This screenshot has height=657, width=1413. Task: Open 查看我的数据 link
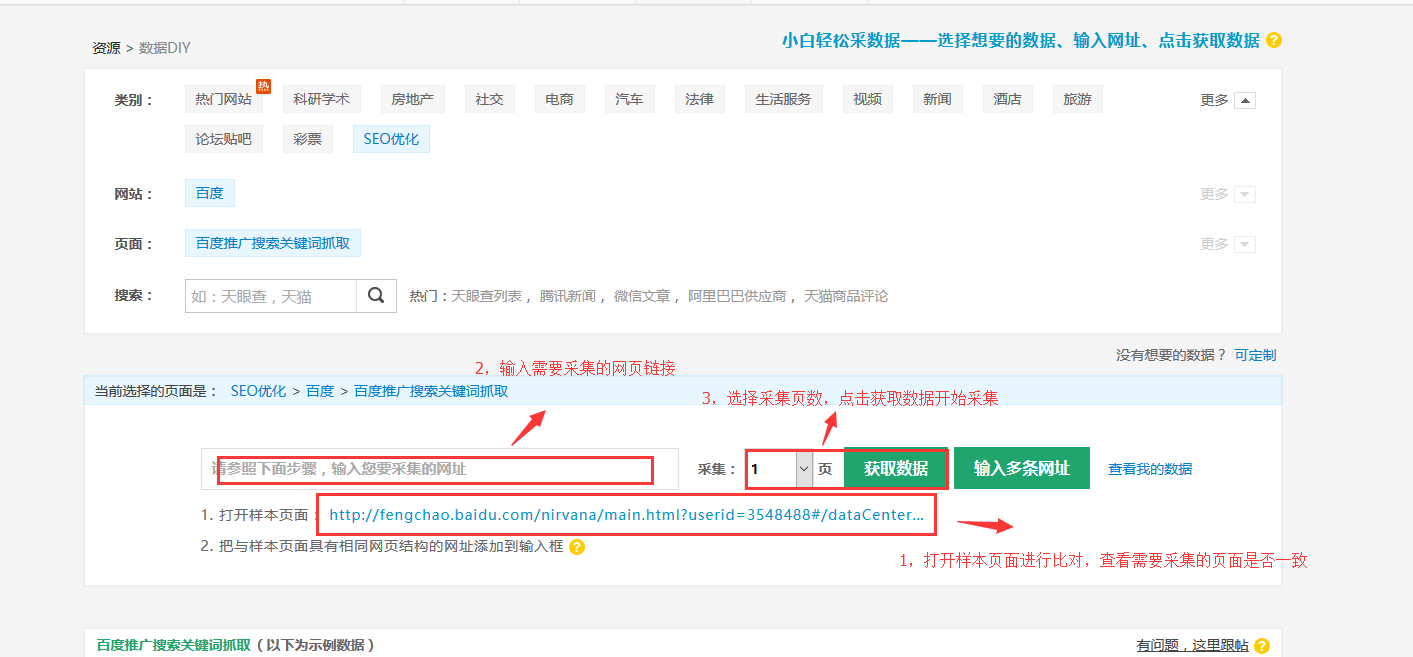click(x=1150, y=469)
